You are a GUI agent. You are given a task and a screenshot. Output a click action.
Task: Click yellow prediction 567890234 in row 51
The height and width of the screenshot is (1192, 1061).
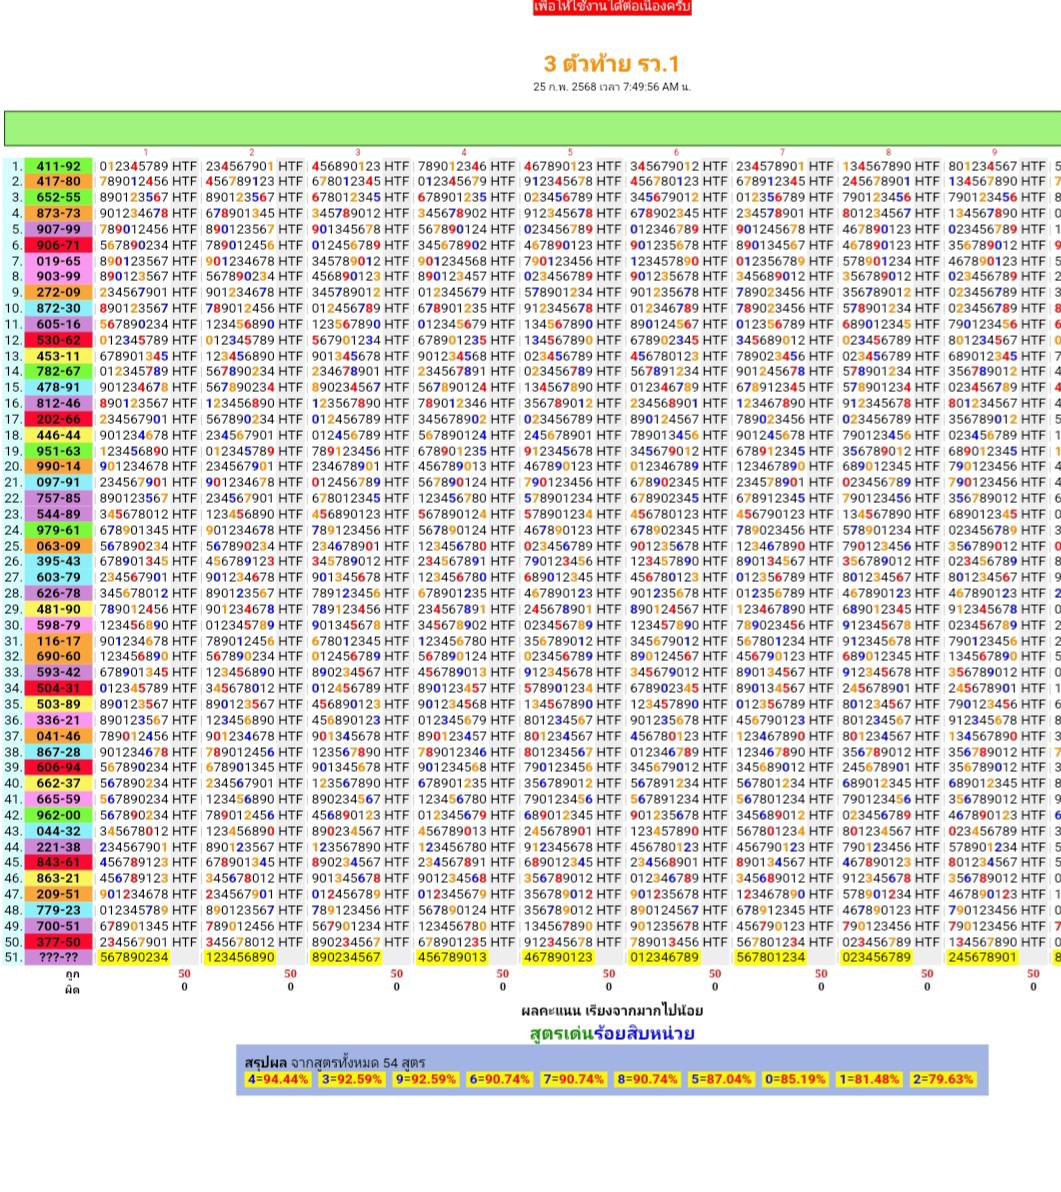click(135, 957)
